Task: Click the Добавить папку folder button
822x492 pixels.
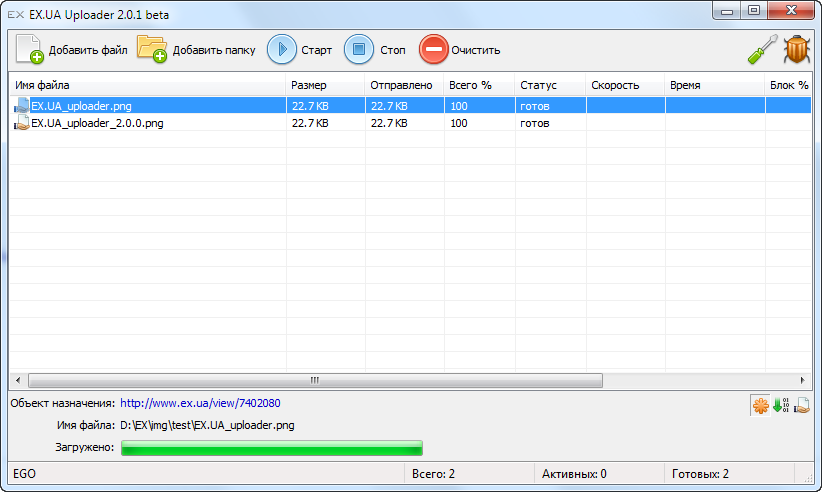Action: [196, 50]
